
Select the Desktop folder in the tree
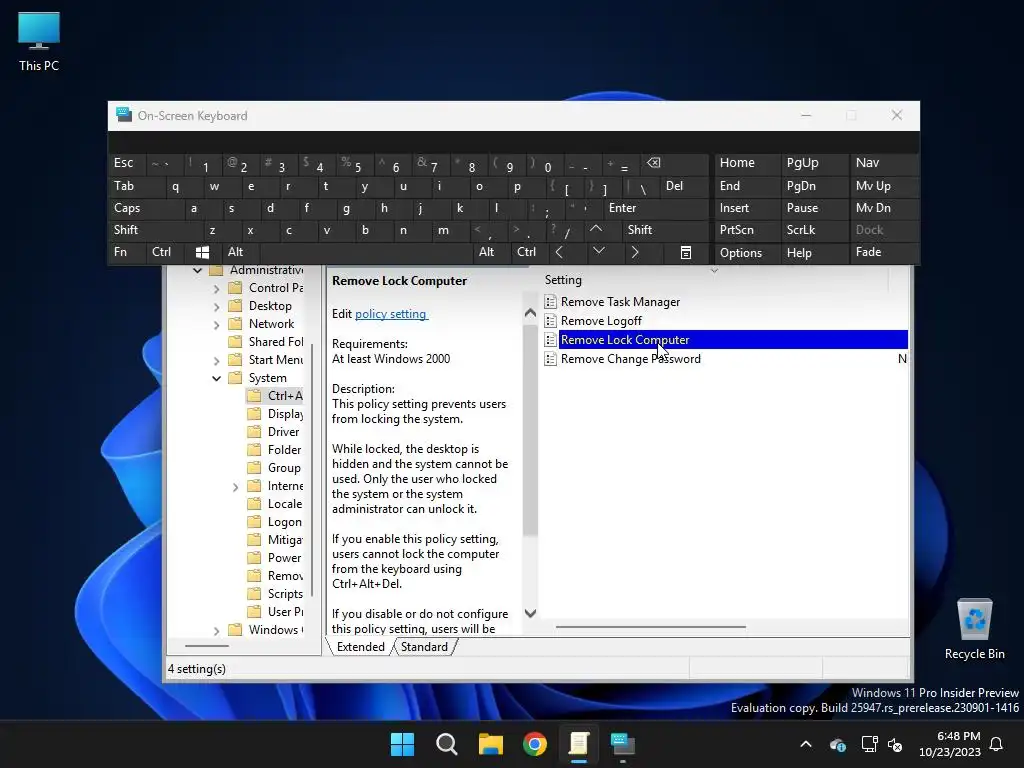click(x=270, y=306)
